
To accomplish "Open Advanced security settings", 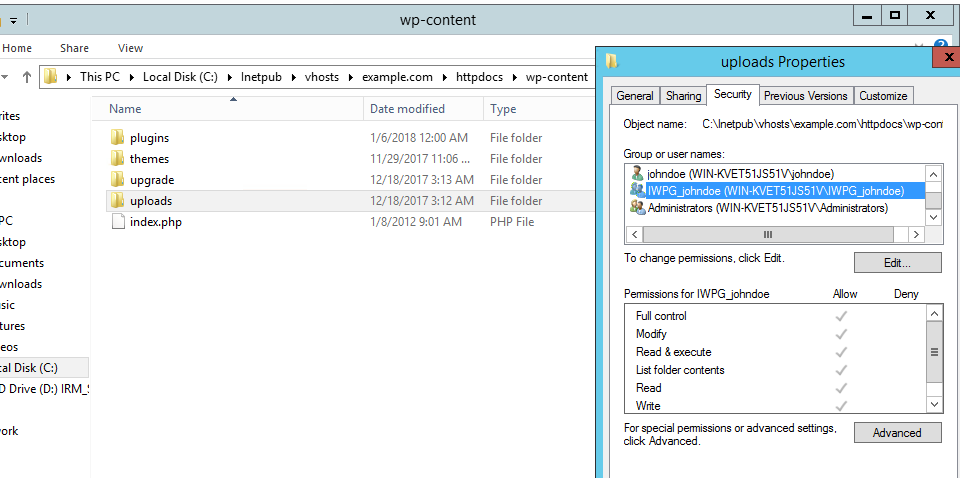I will (x=897, y=433).
